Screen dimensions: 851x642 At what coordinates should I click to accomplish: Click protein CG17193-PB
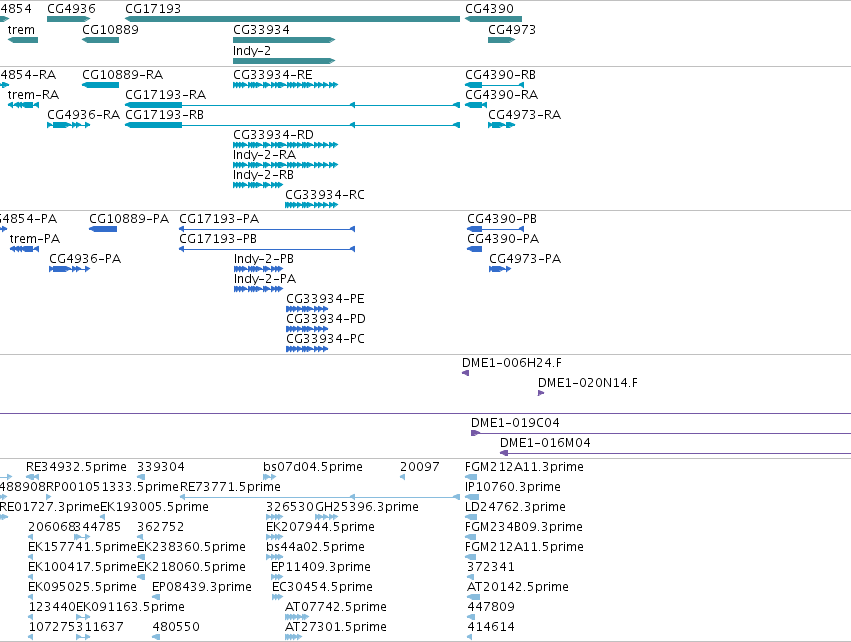[267, 249]
